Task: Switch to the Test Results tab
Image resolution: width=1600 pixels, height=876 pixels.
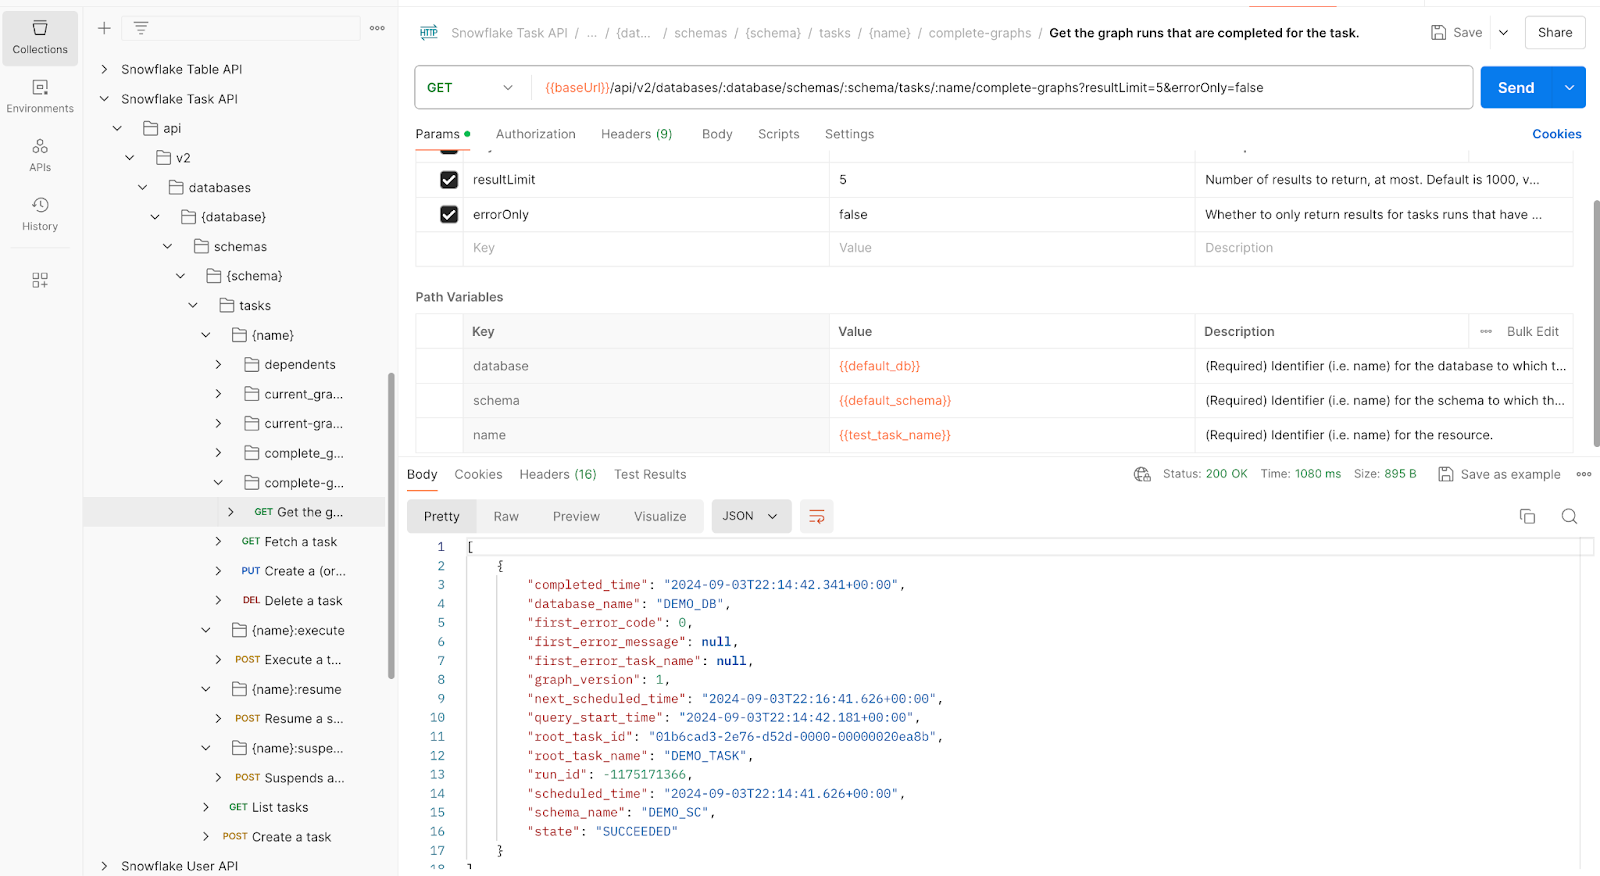Action: tap(650, 475)
